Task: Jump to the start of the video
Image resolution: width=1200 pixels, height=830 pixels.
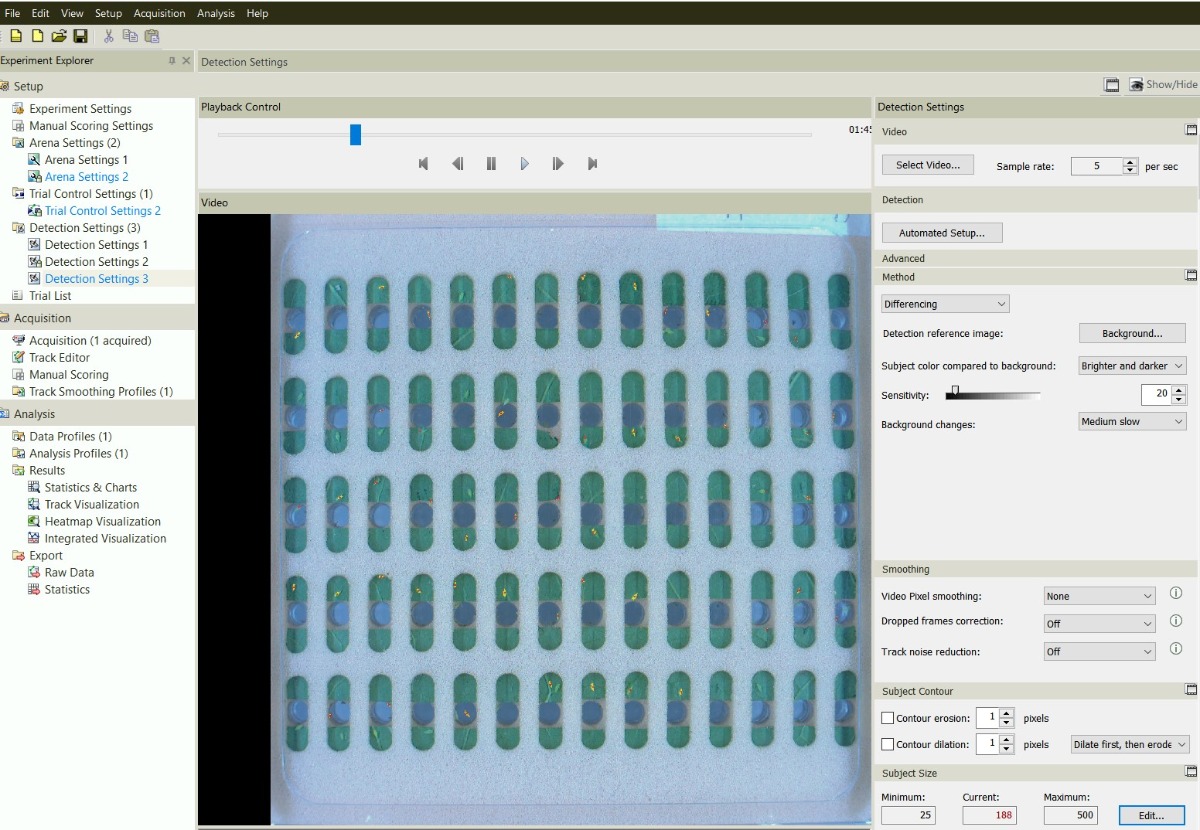Action: coord(424,164)
